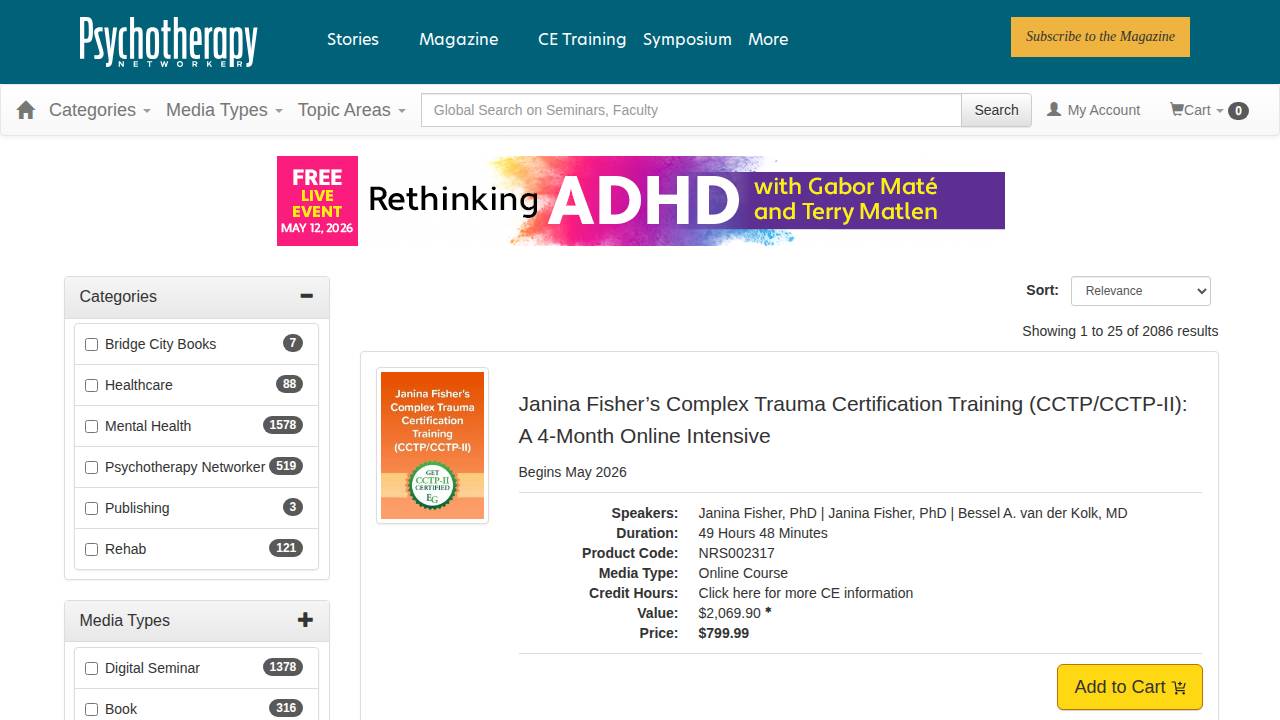This screenshot has height=720, width=1280.
Task: Select the Rehab category checkbox
Action: click(92, 549)
